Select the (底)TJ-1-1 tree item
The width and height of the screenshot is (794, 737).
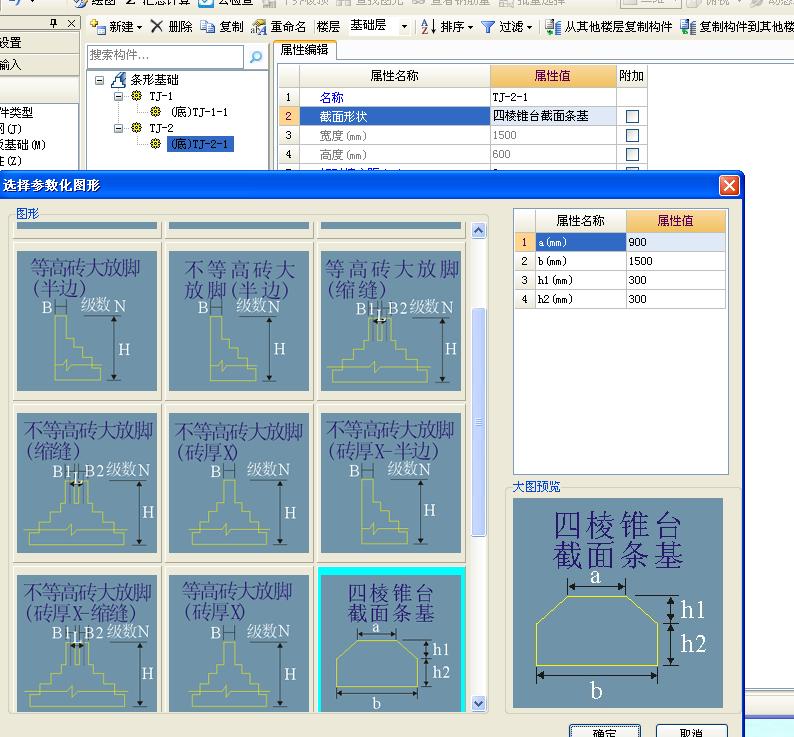pyautogui.click(x=200, y=112)
